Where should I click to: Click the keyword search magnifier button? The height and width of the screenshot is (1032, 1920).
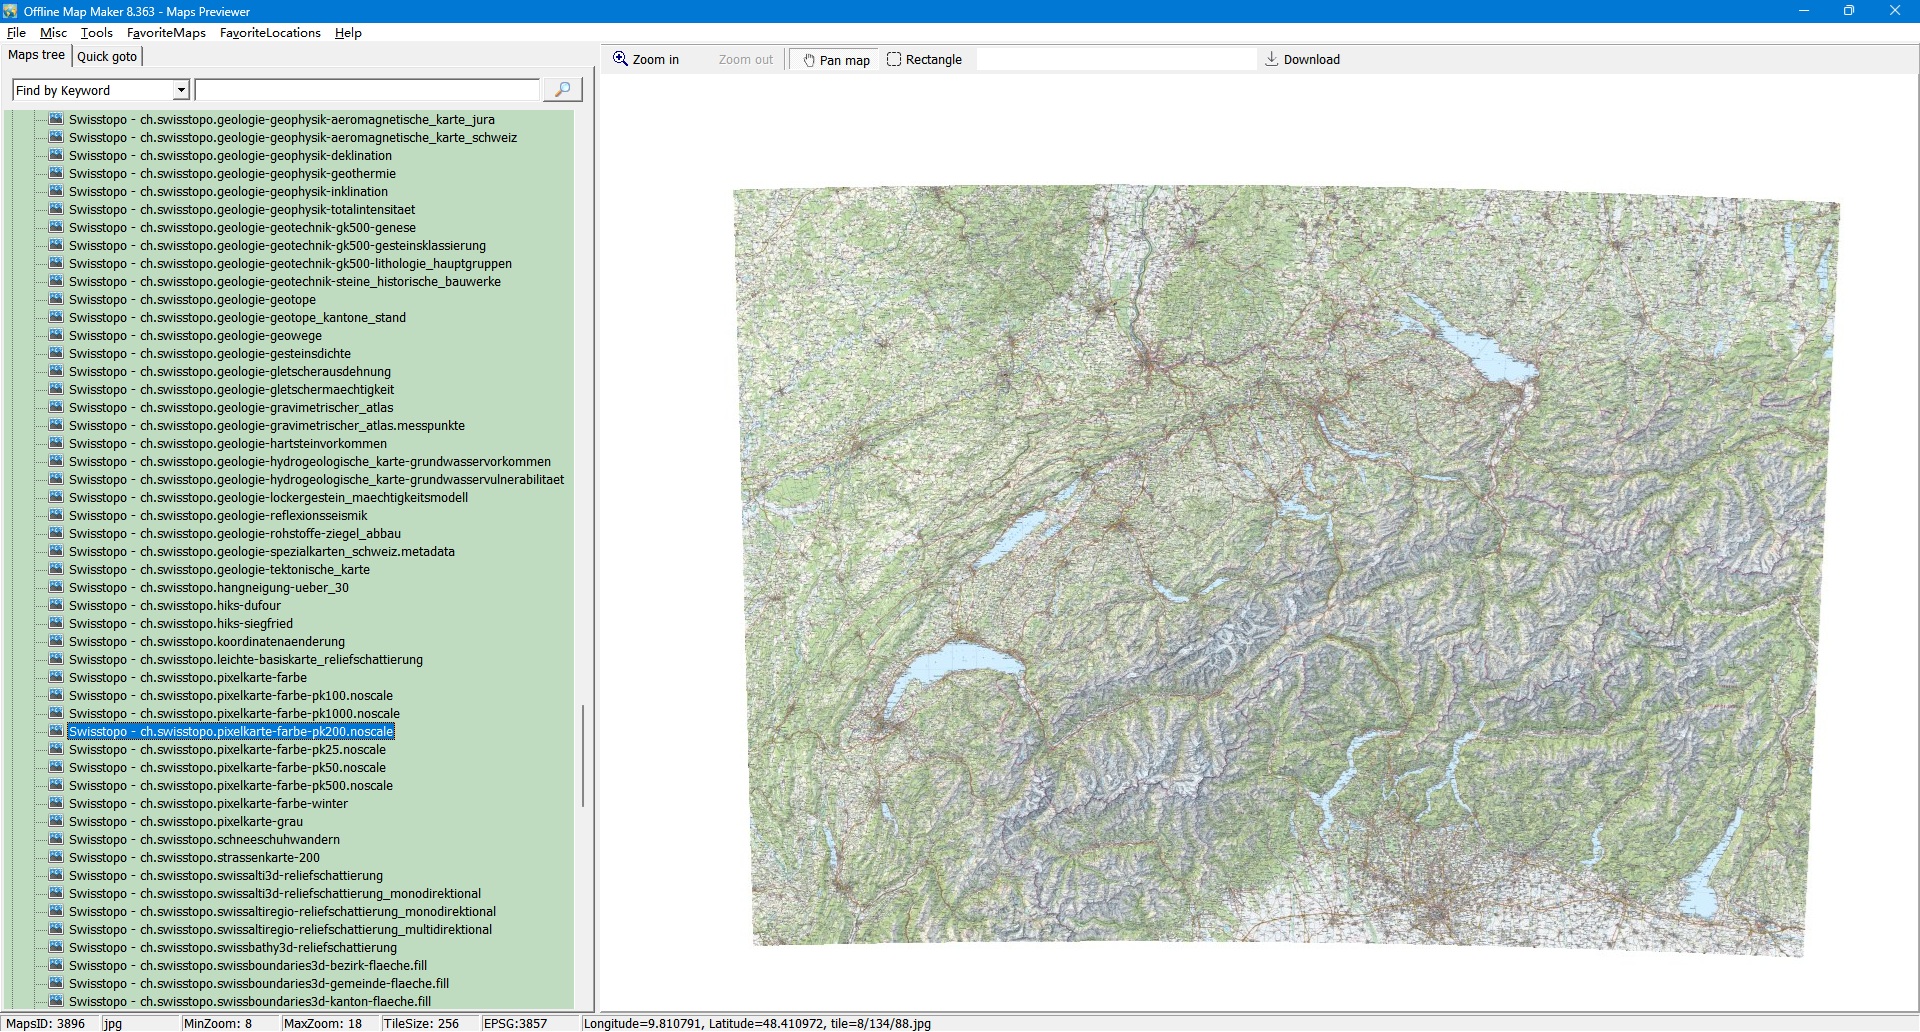coord(562,90)
